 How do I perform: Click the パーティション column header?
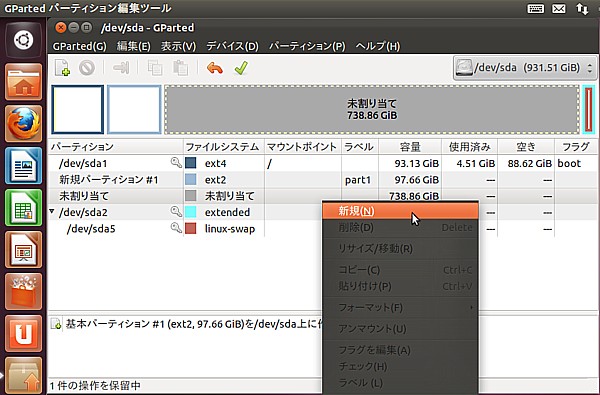116,147
